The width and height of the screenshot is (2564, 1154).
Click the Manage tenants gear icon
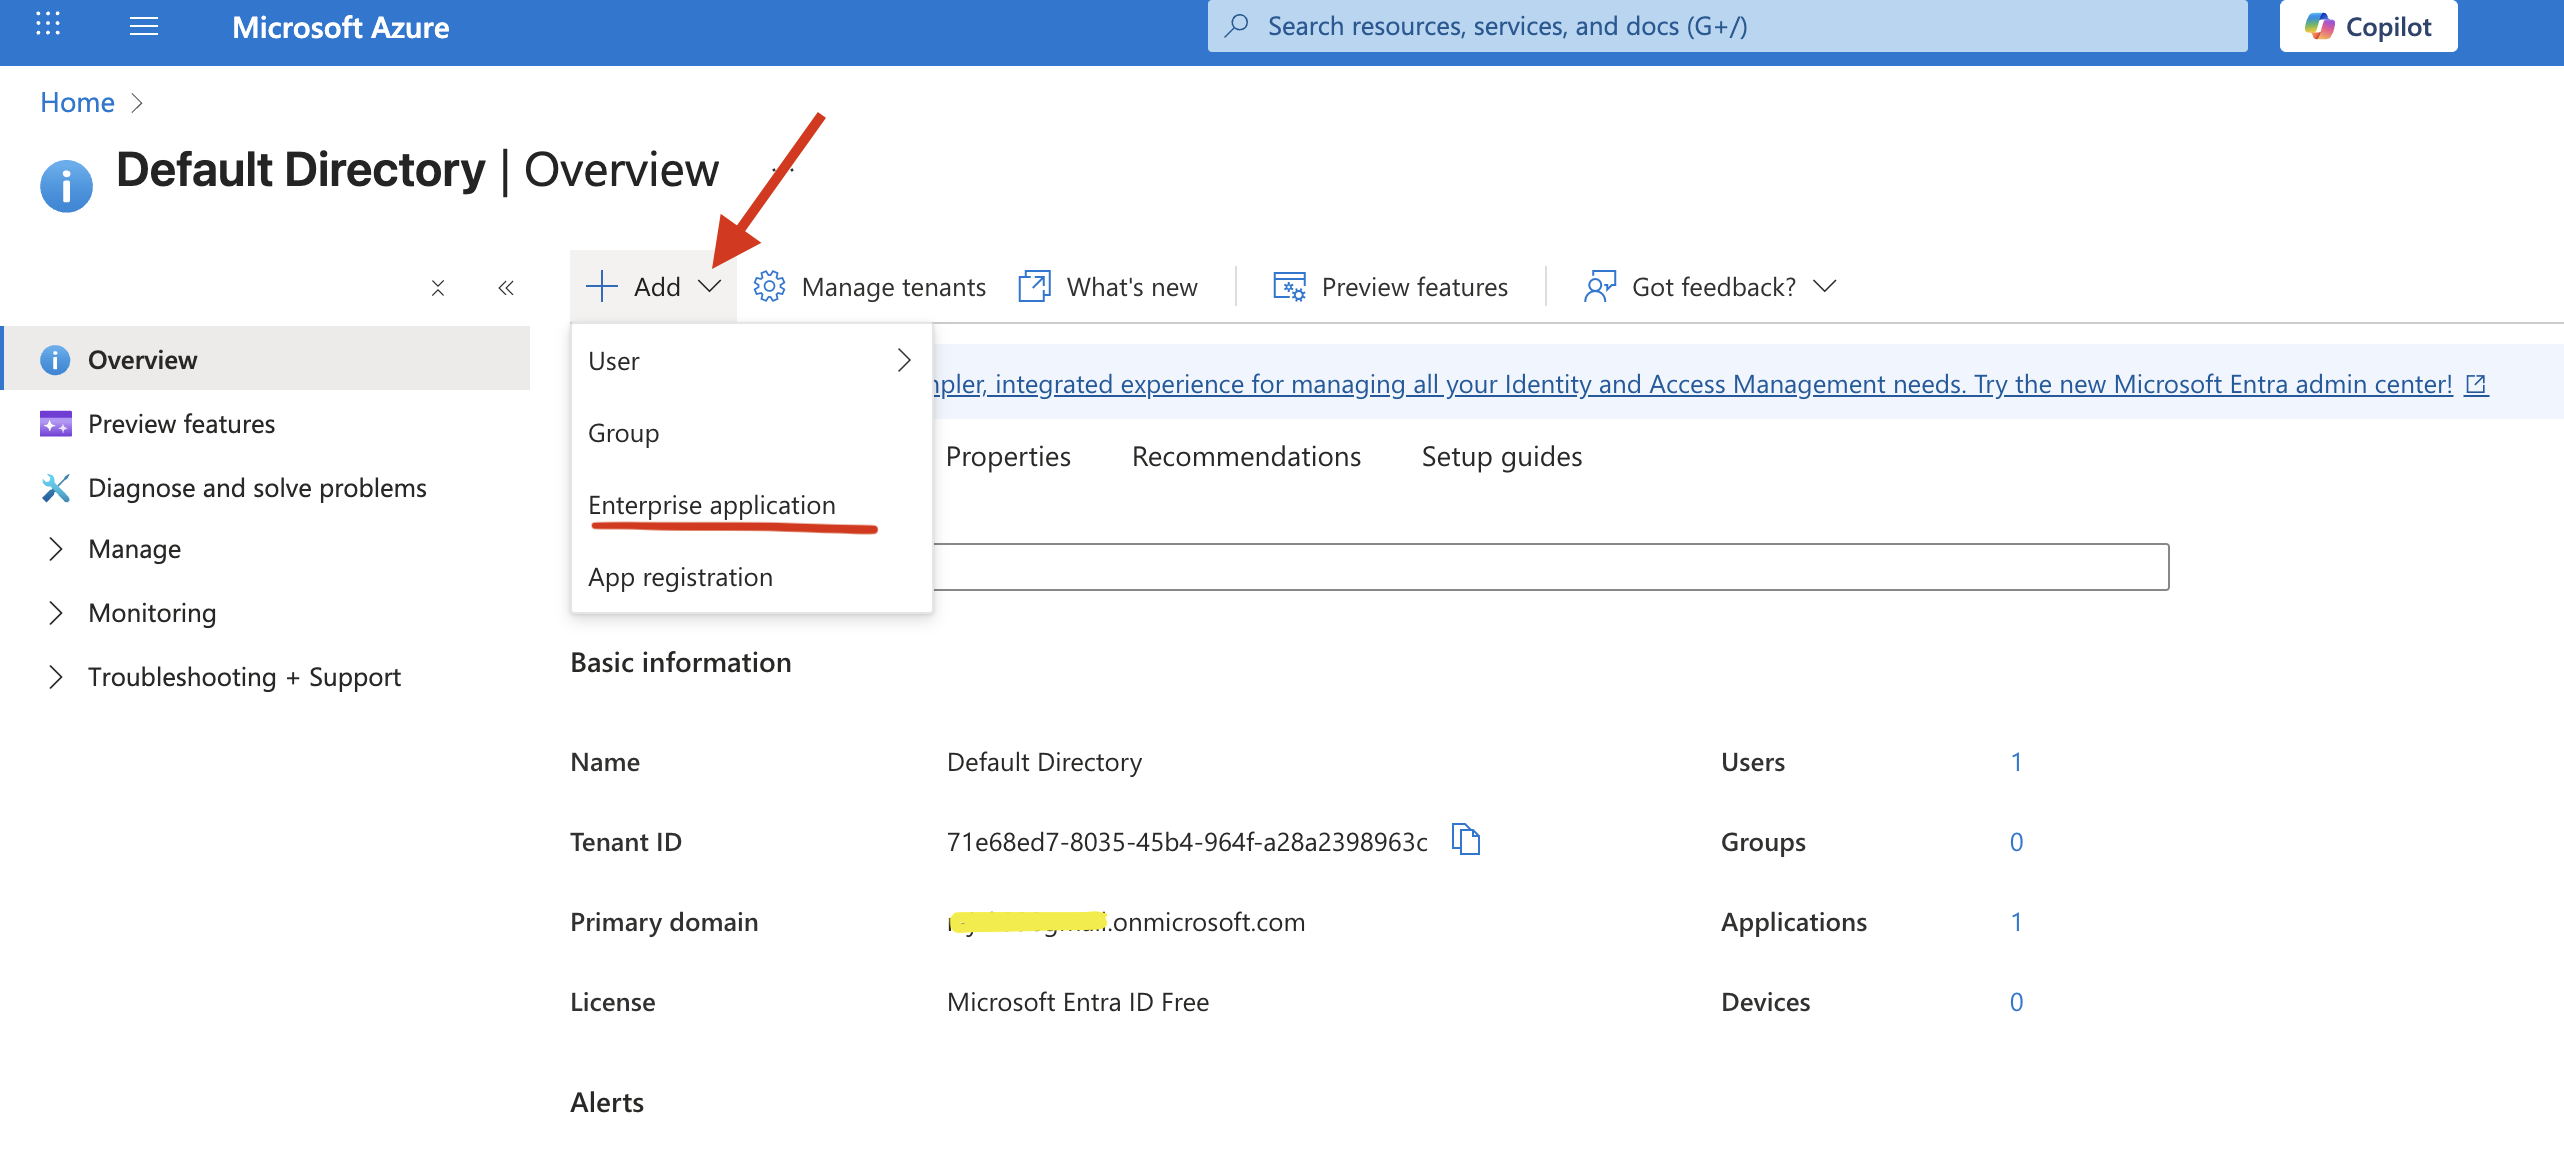tap(770, 286)
